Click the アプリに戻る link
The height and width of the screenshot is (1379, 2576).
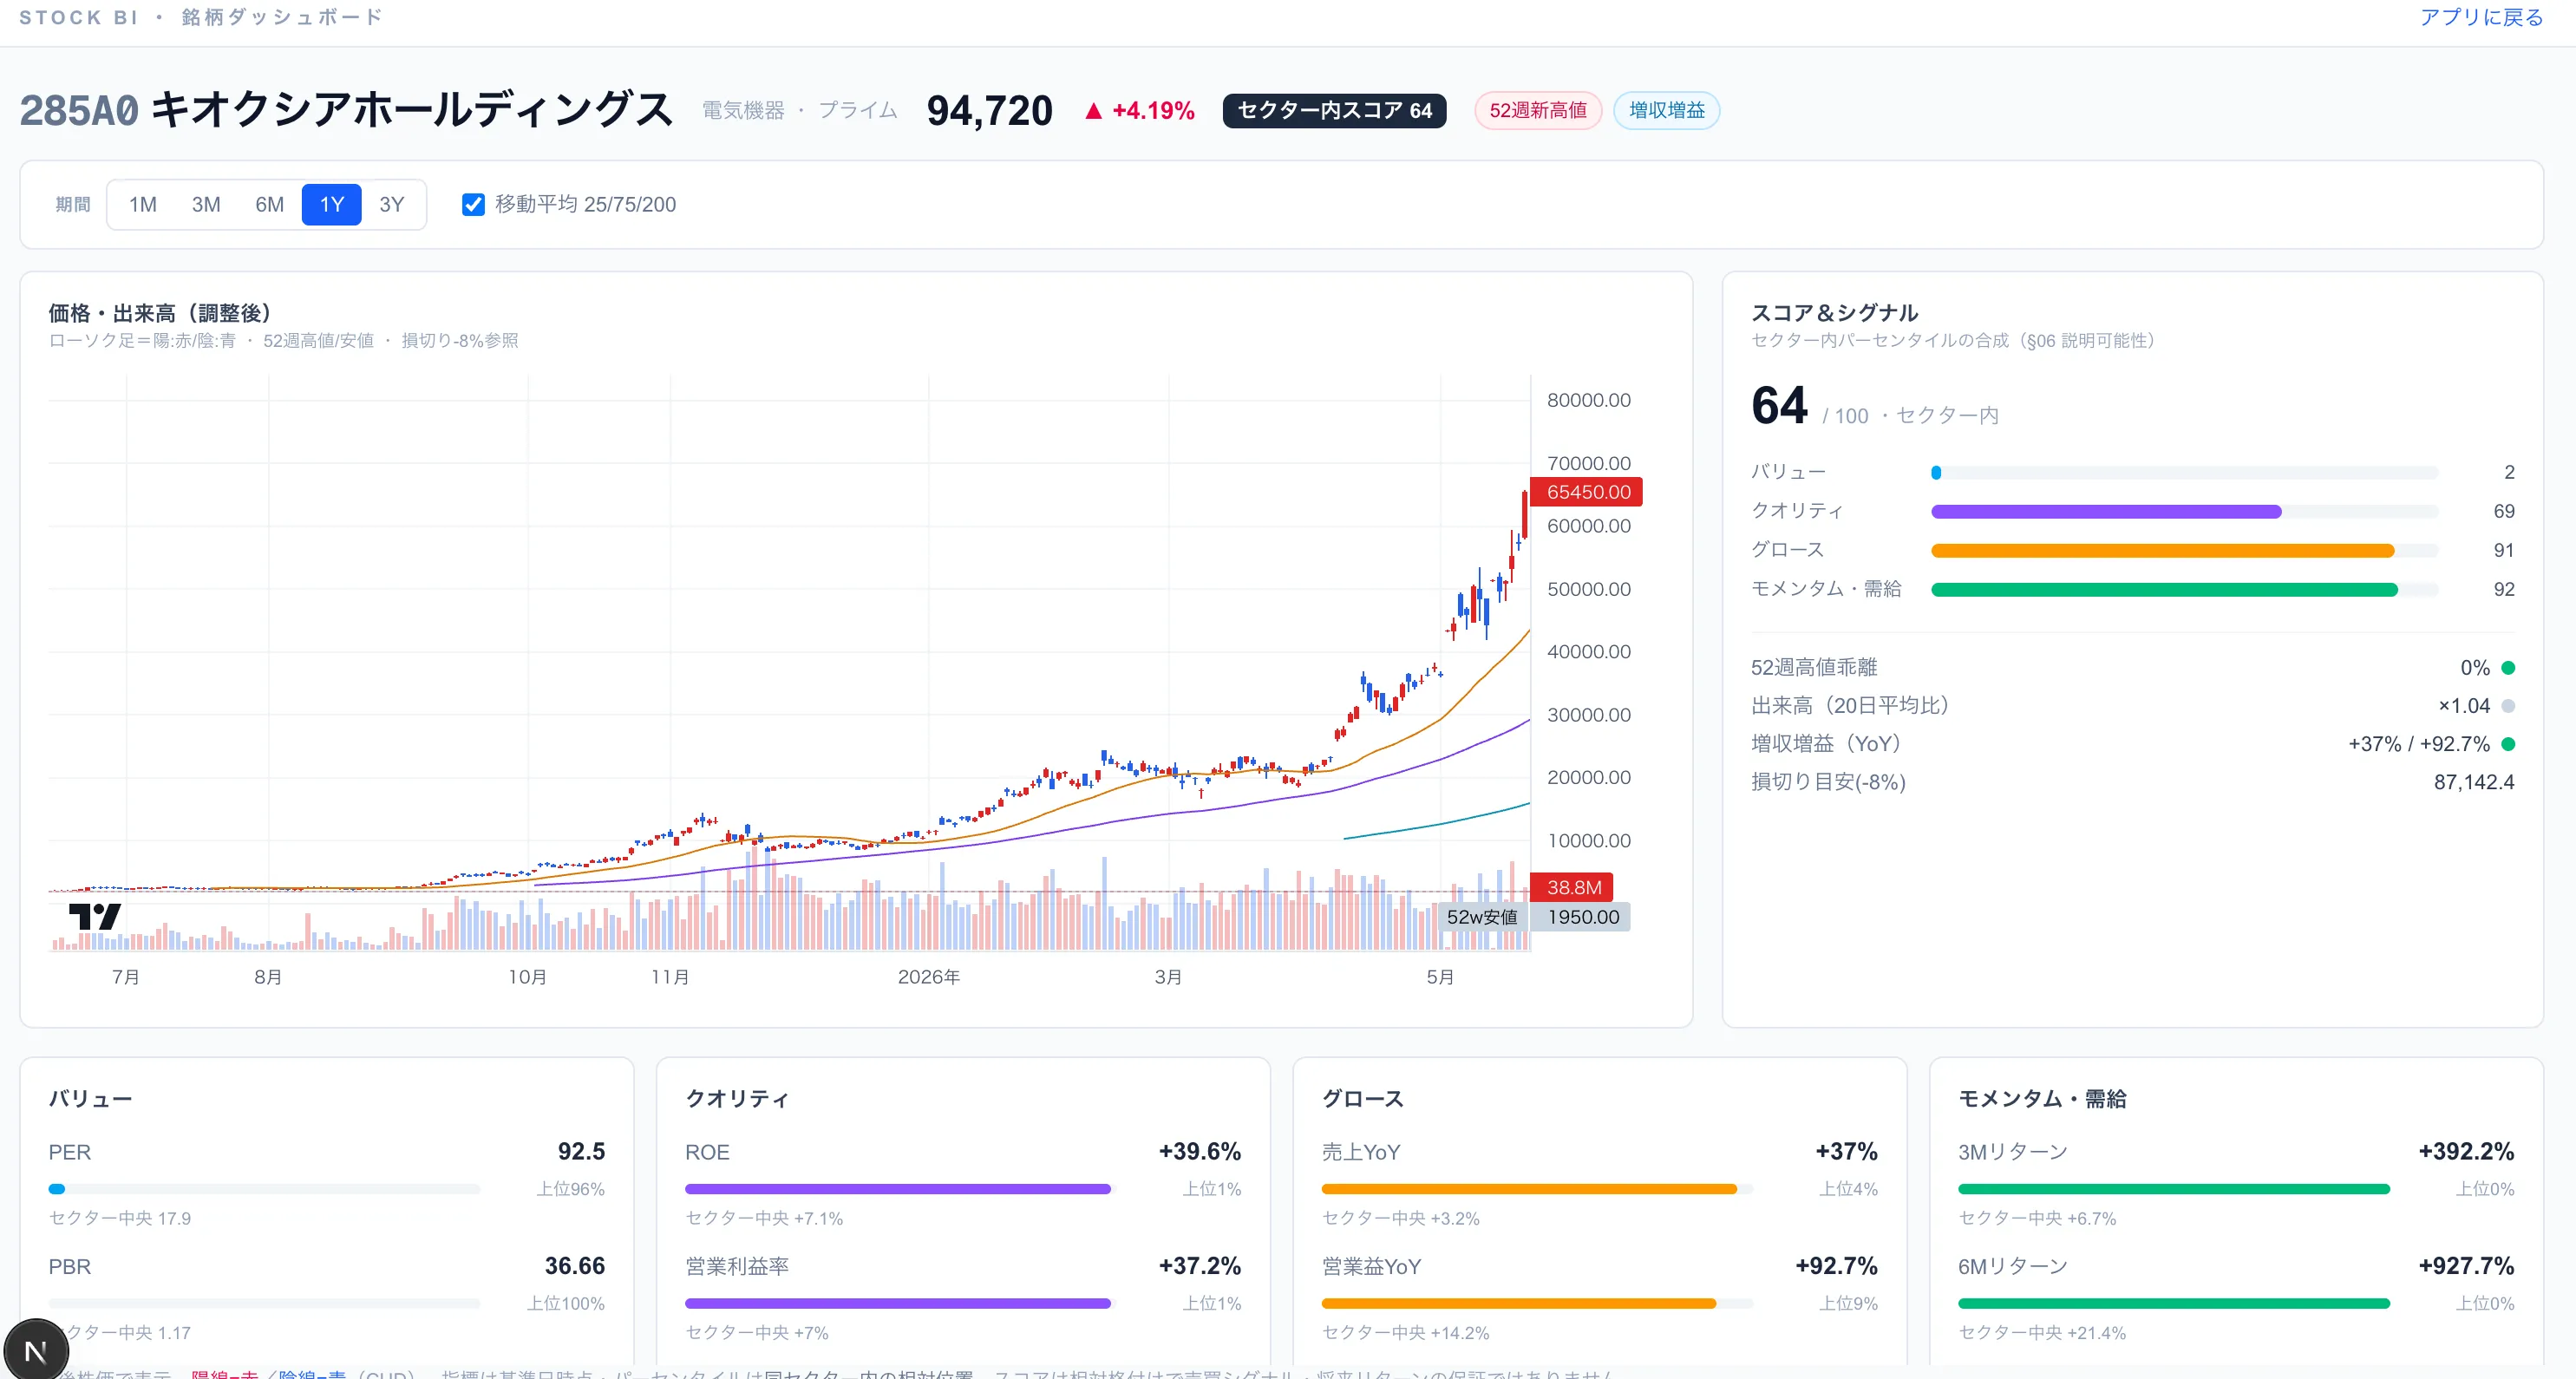(x=2481, y=17)
